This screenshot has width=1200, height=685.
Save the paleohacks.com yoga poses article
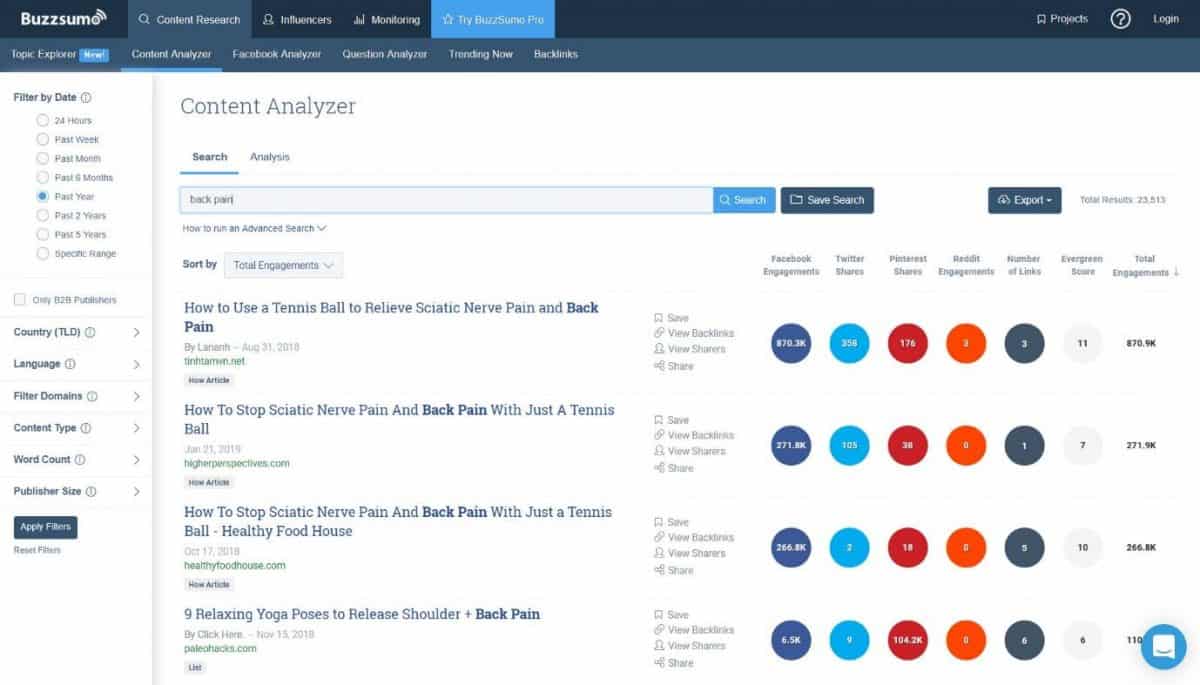coord(671,615)
